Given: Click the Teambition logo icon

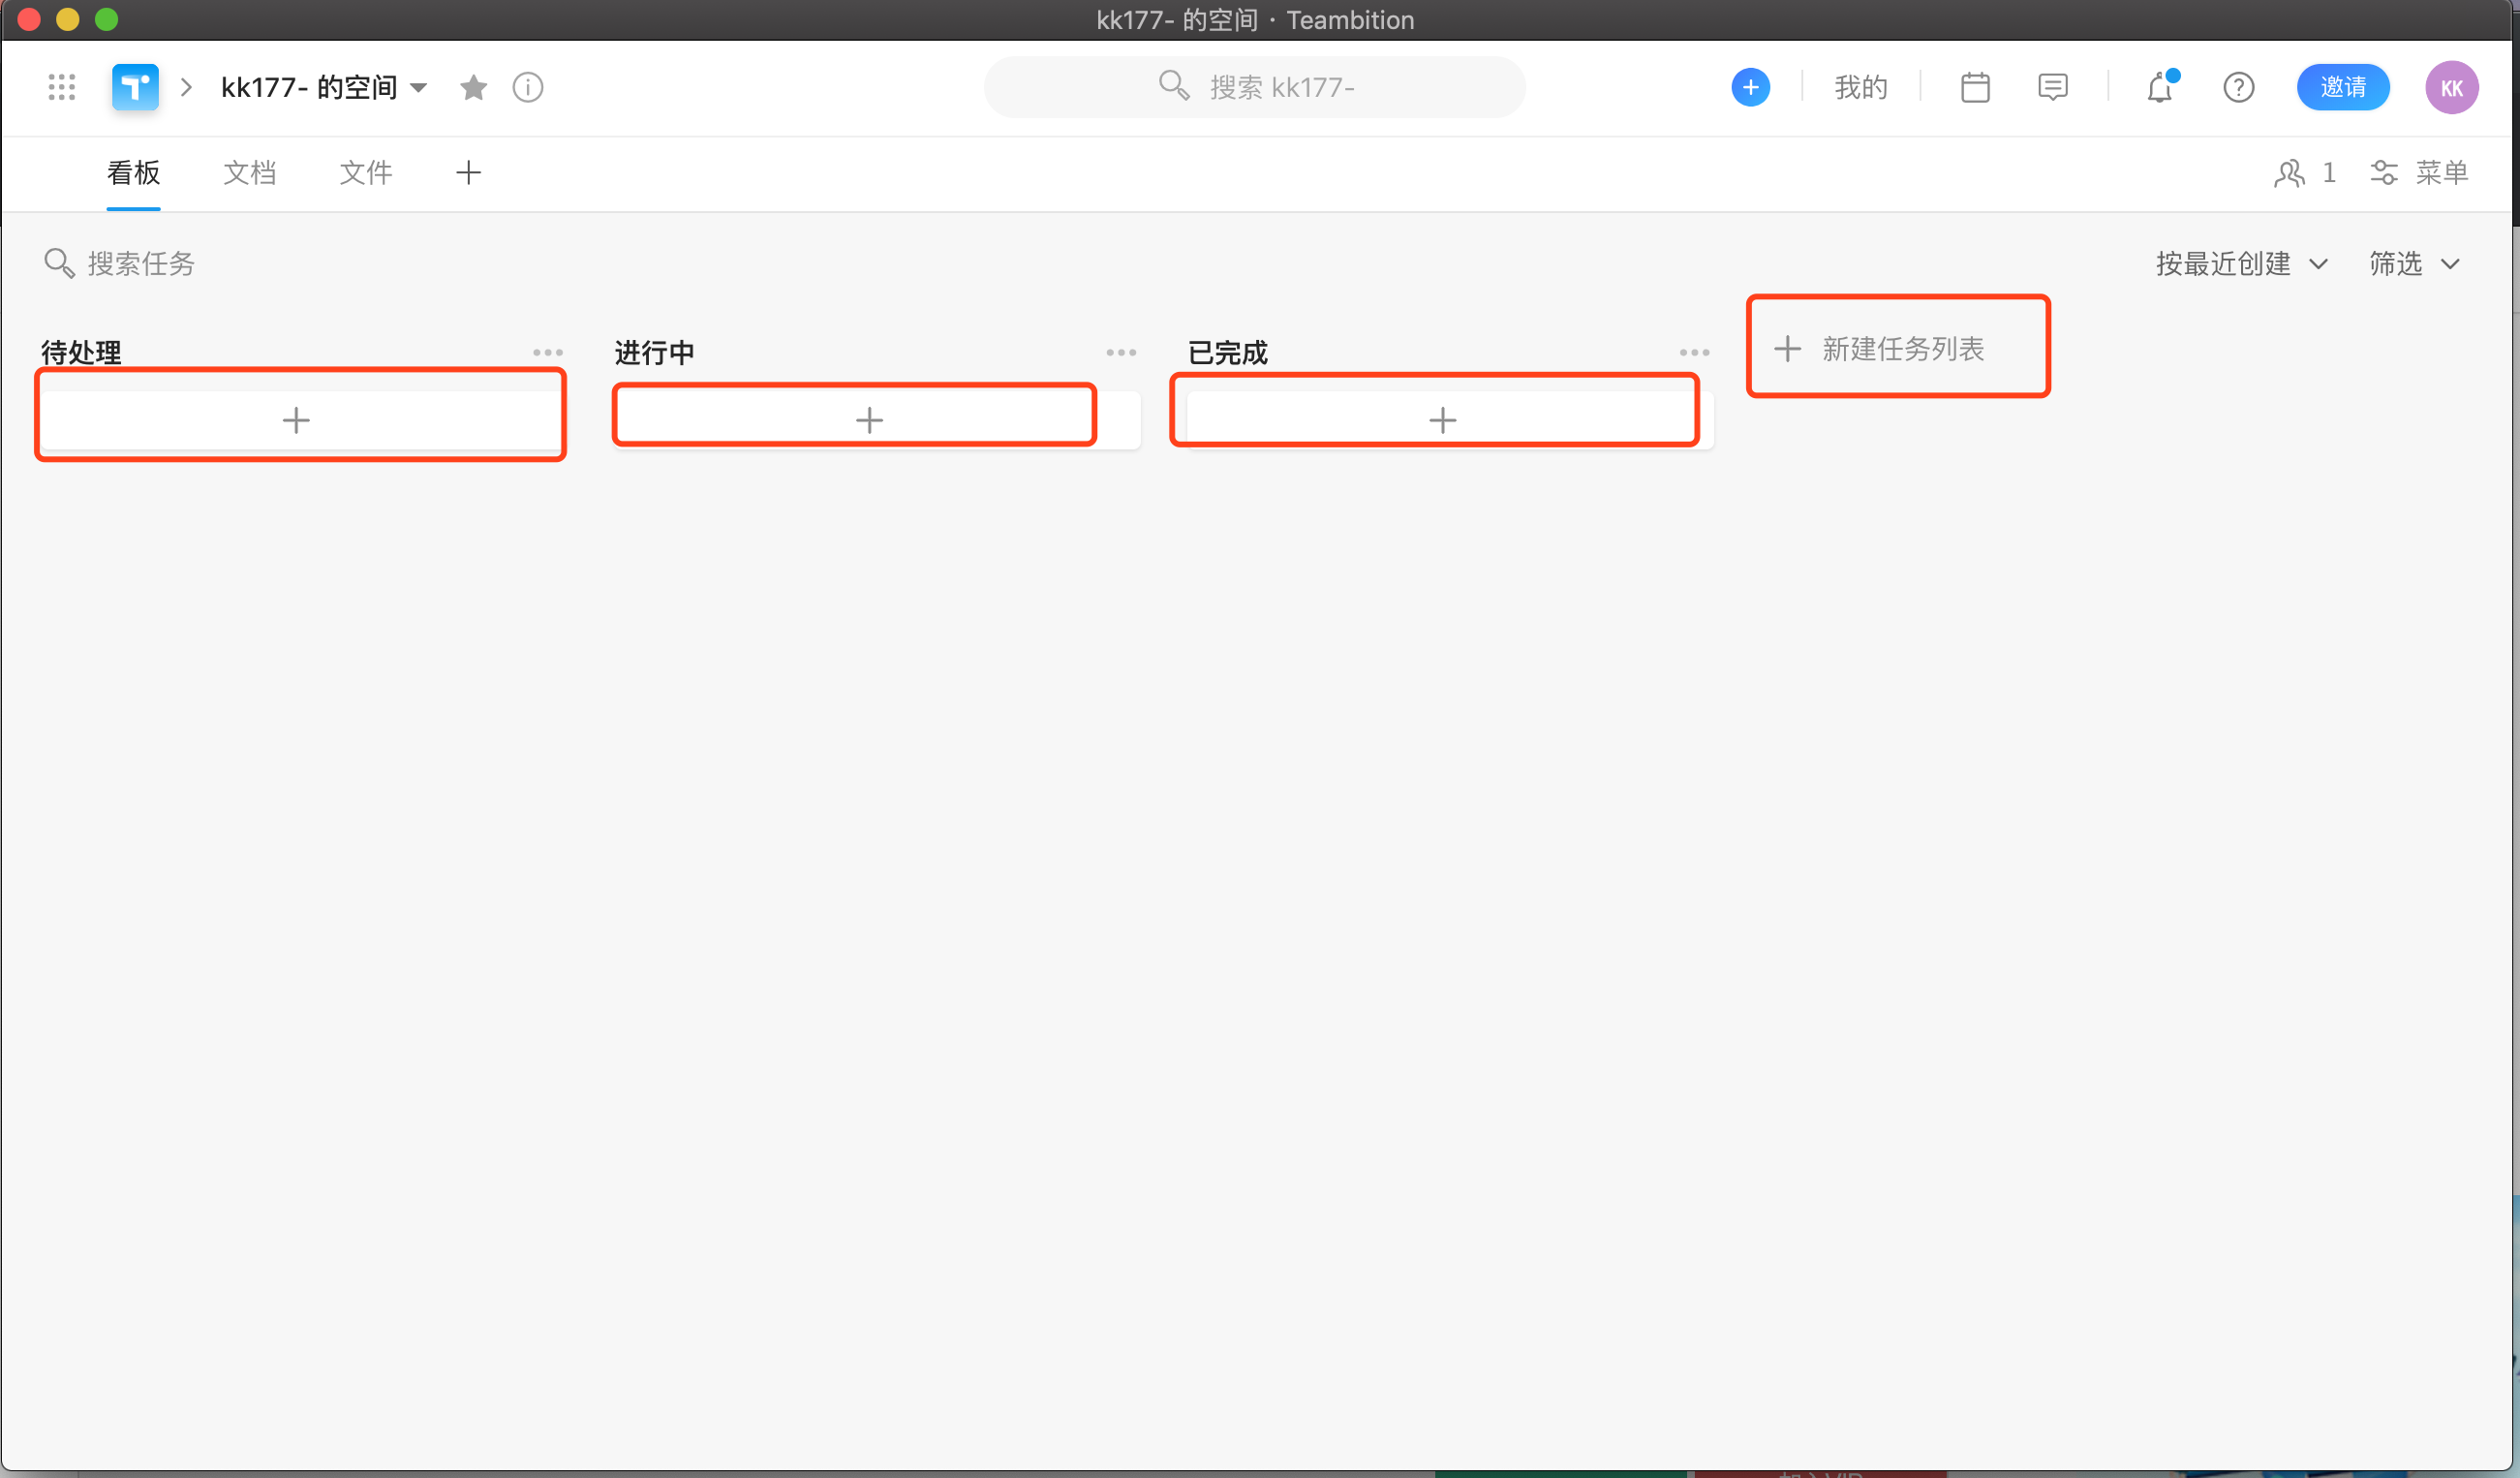Looking at the screenshot, I should 135,87.
